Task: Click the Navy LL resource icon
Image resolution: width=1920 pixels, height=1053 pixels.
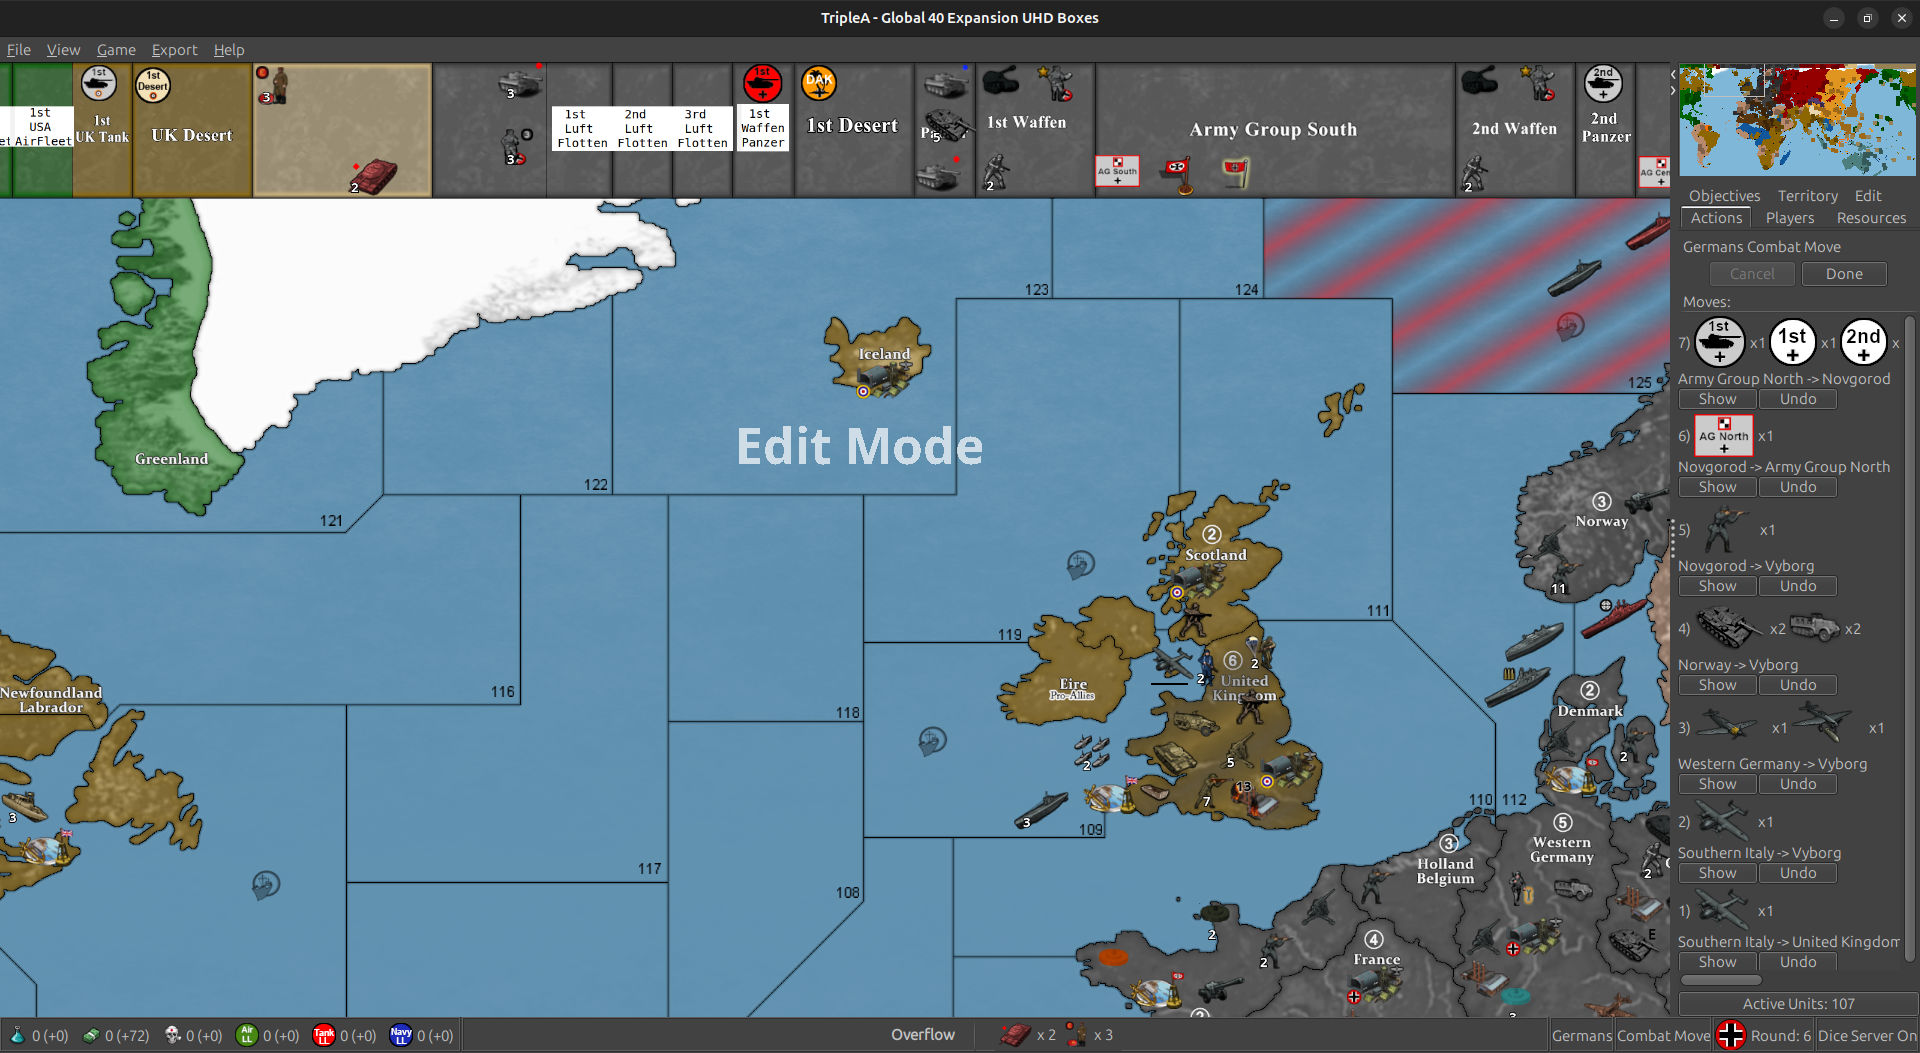Action: tap(399, 1035)
